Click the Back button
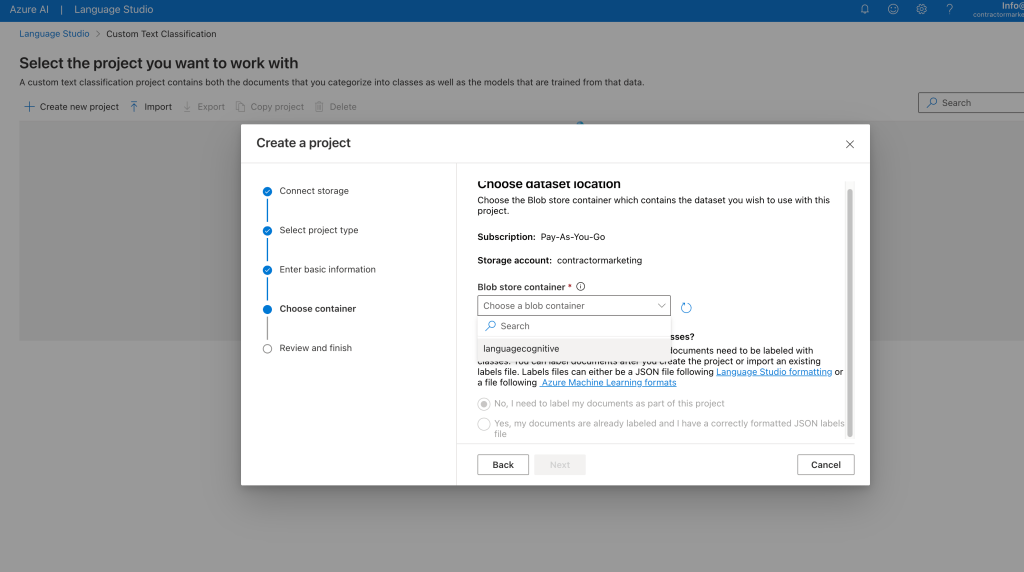The height and width of the screenshot is (572, 1024). (503, 465)
